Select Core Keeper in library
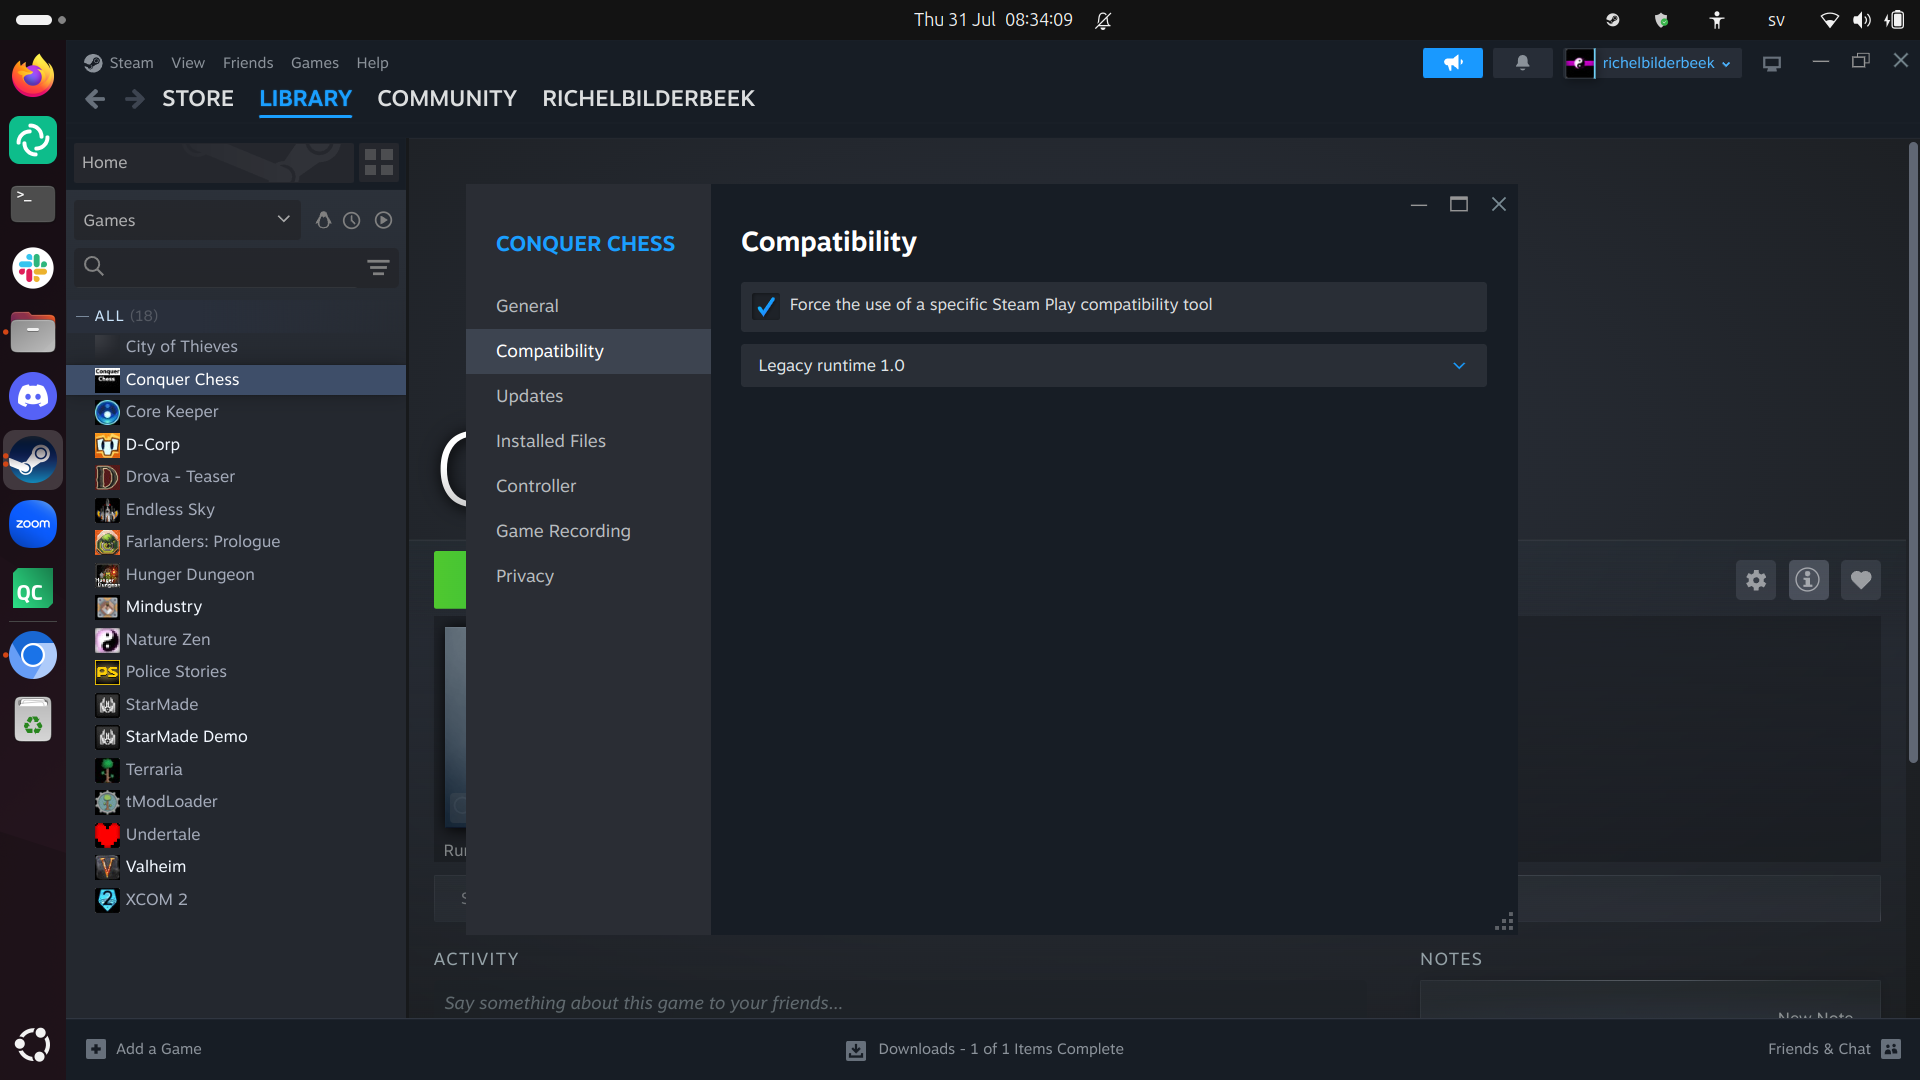1920x1080 pixels. [236, 412]
